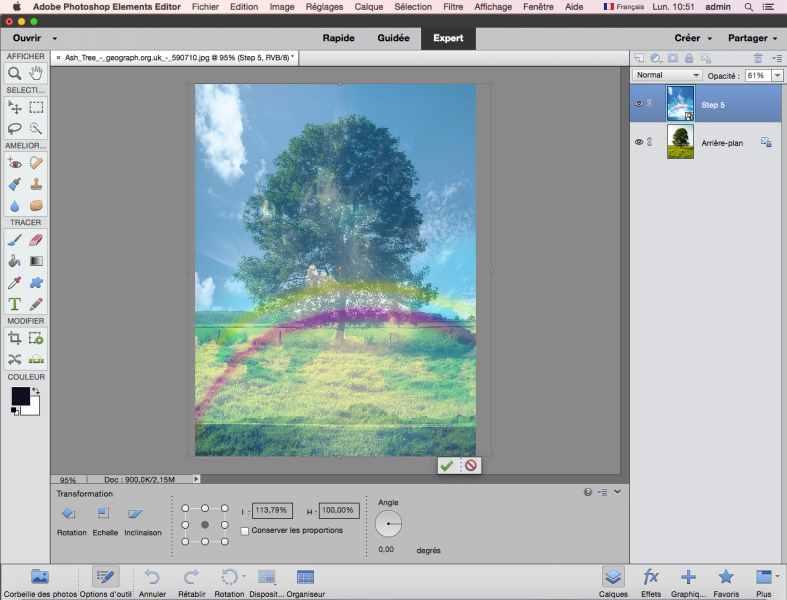The width and height of the screenshot is (787, 600).
Task: Select the Move tool
Action: [x=15, y=107]
